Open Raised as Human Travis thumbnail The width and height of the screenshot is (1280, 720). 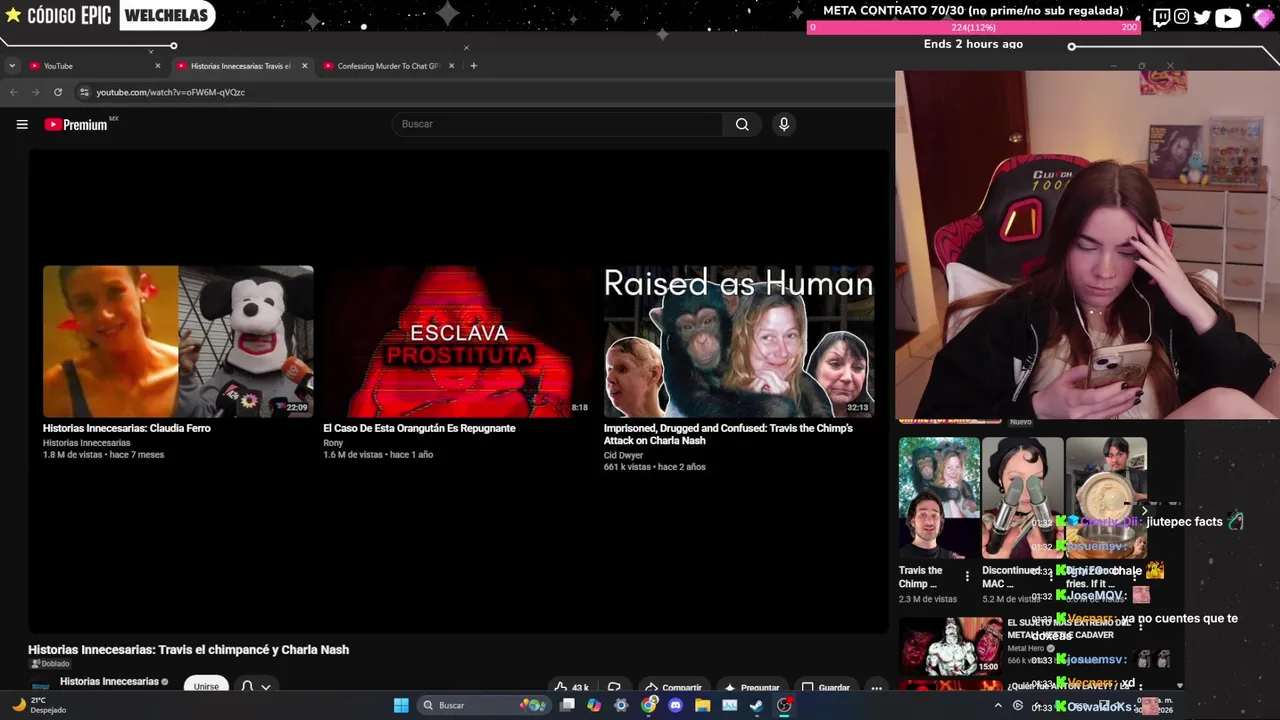pos(739,341)
